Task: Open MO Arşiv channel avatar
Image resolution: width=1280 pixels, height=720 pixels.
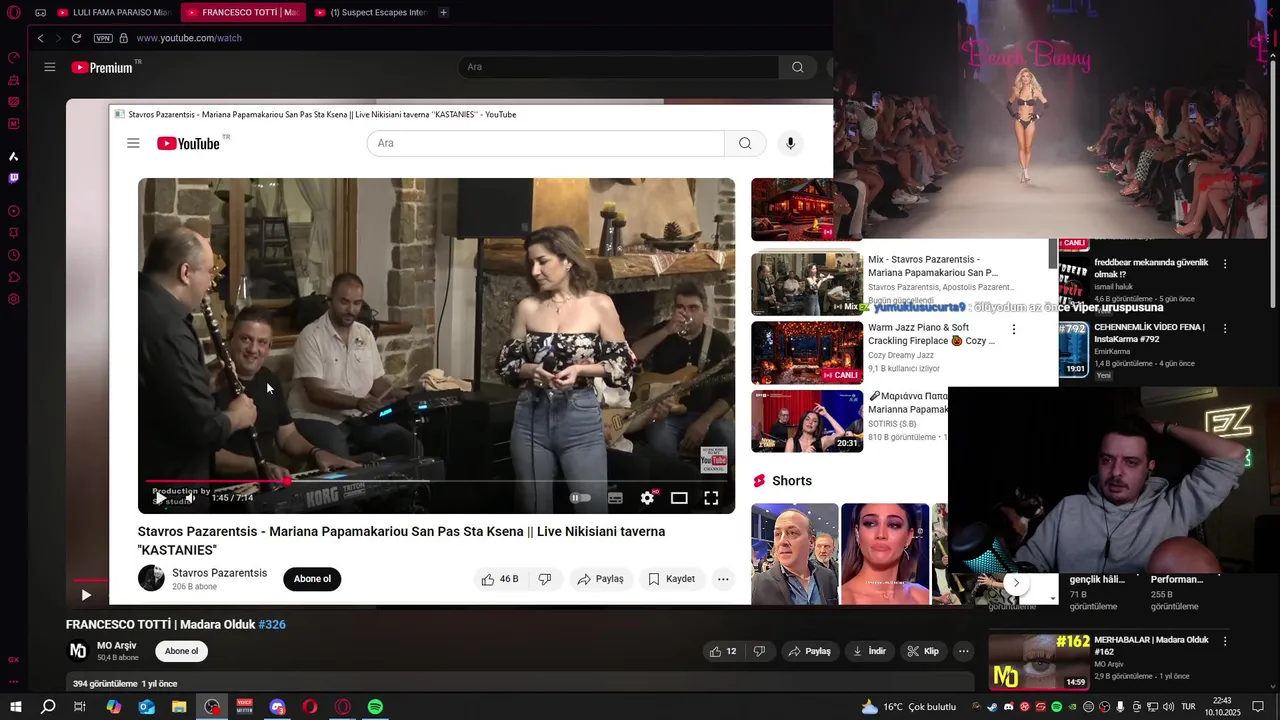Action: 77,651
